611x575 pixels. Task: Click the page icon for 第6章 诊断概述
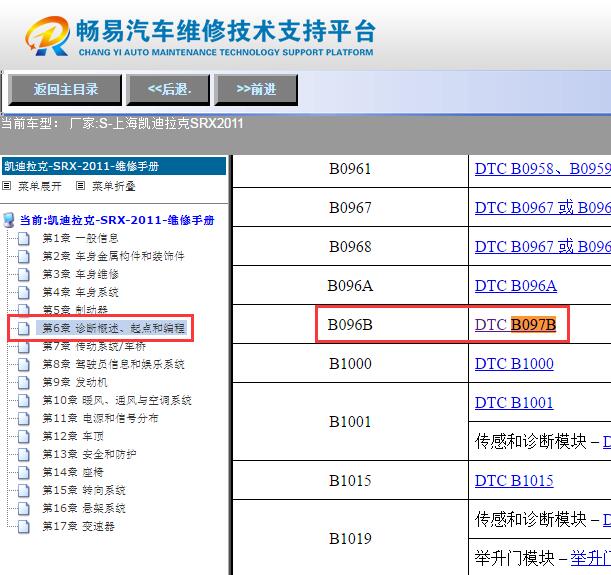pos(23,328)
